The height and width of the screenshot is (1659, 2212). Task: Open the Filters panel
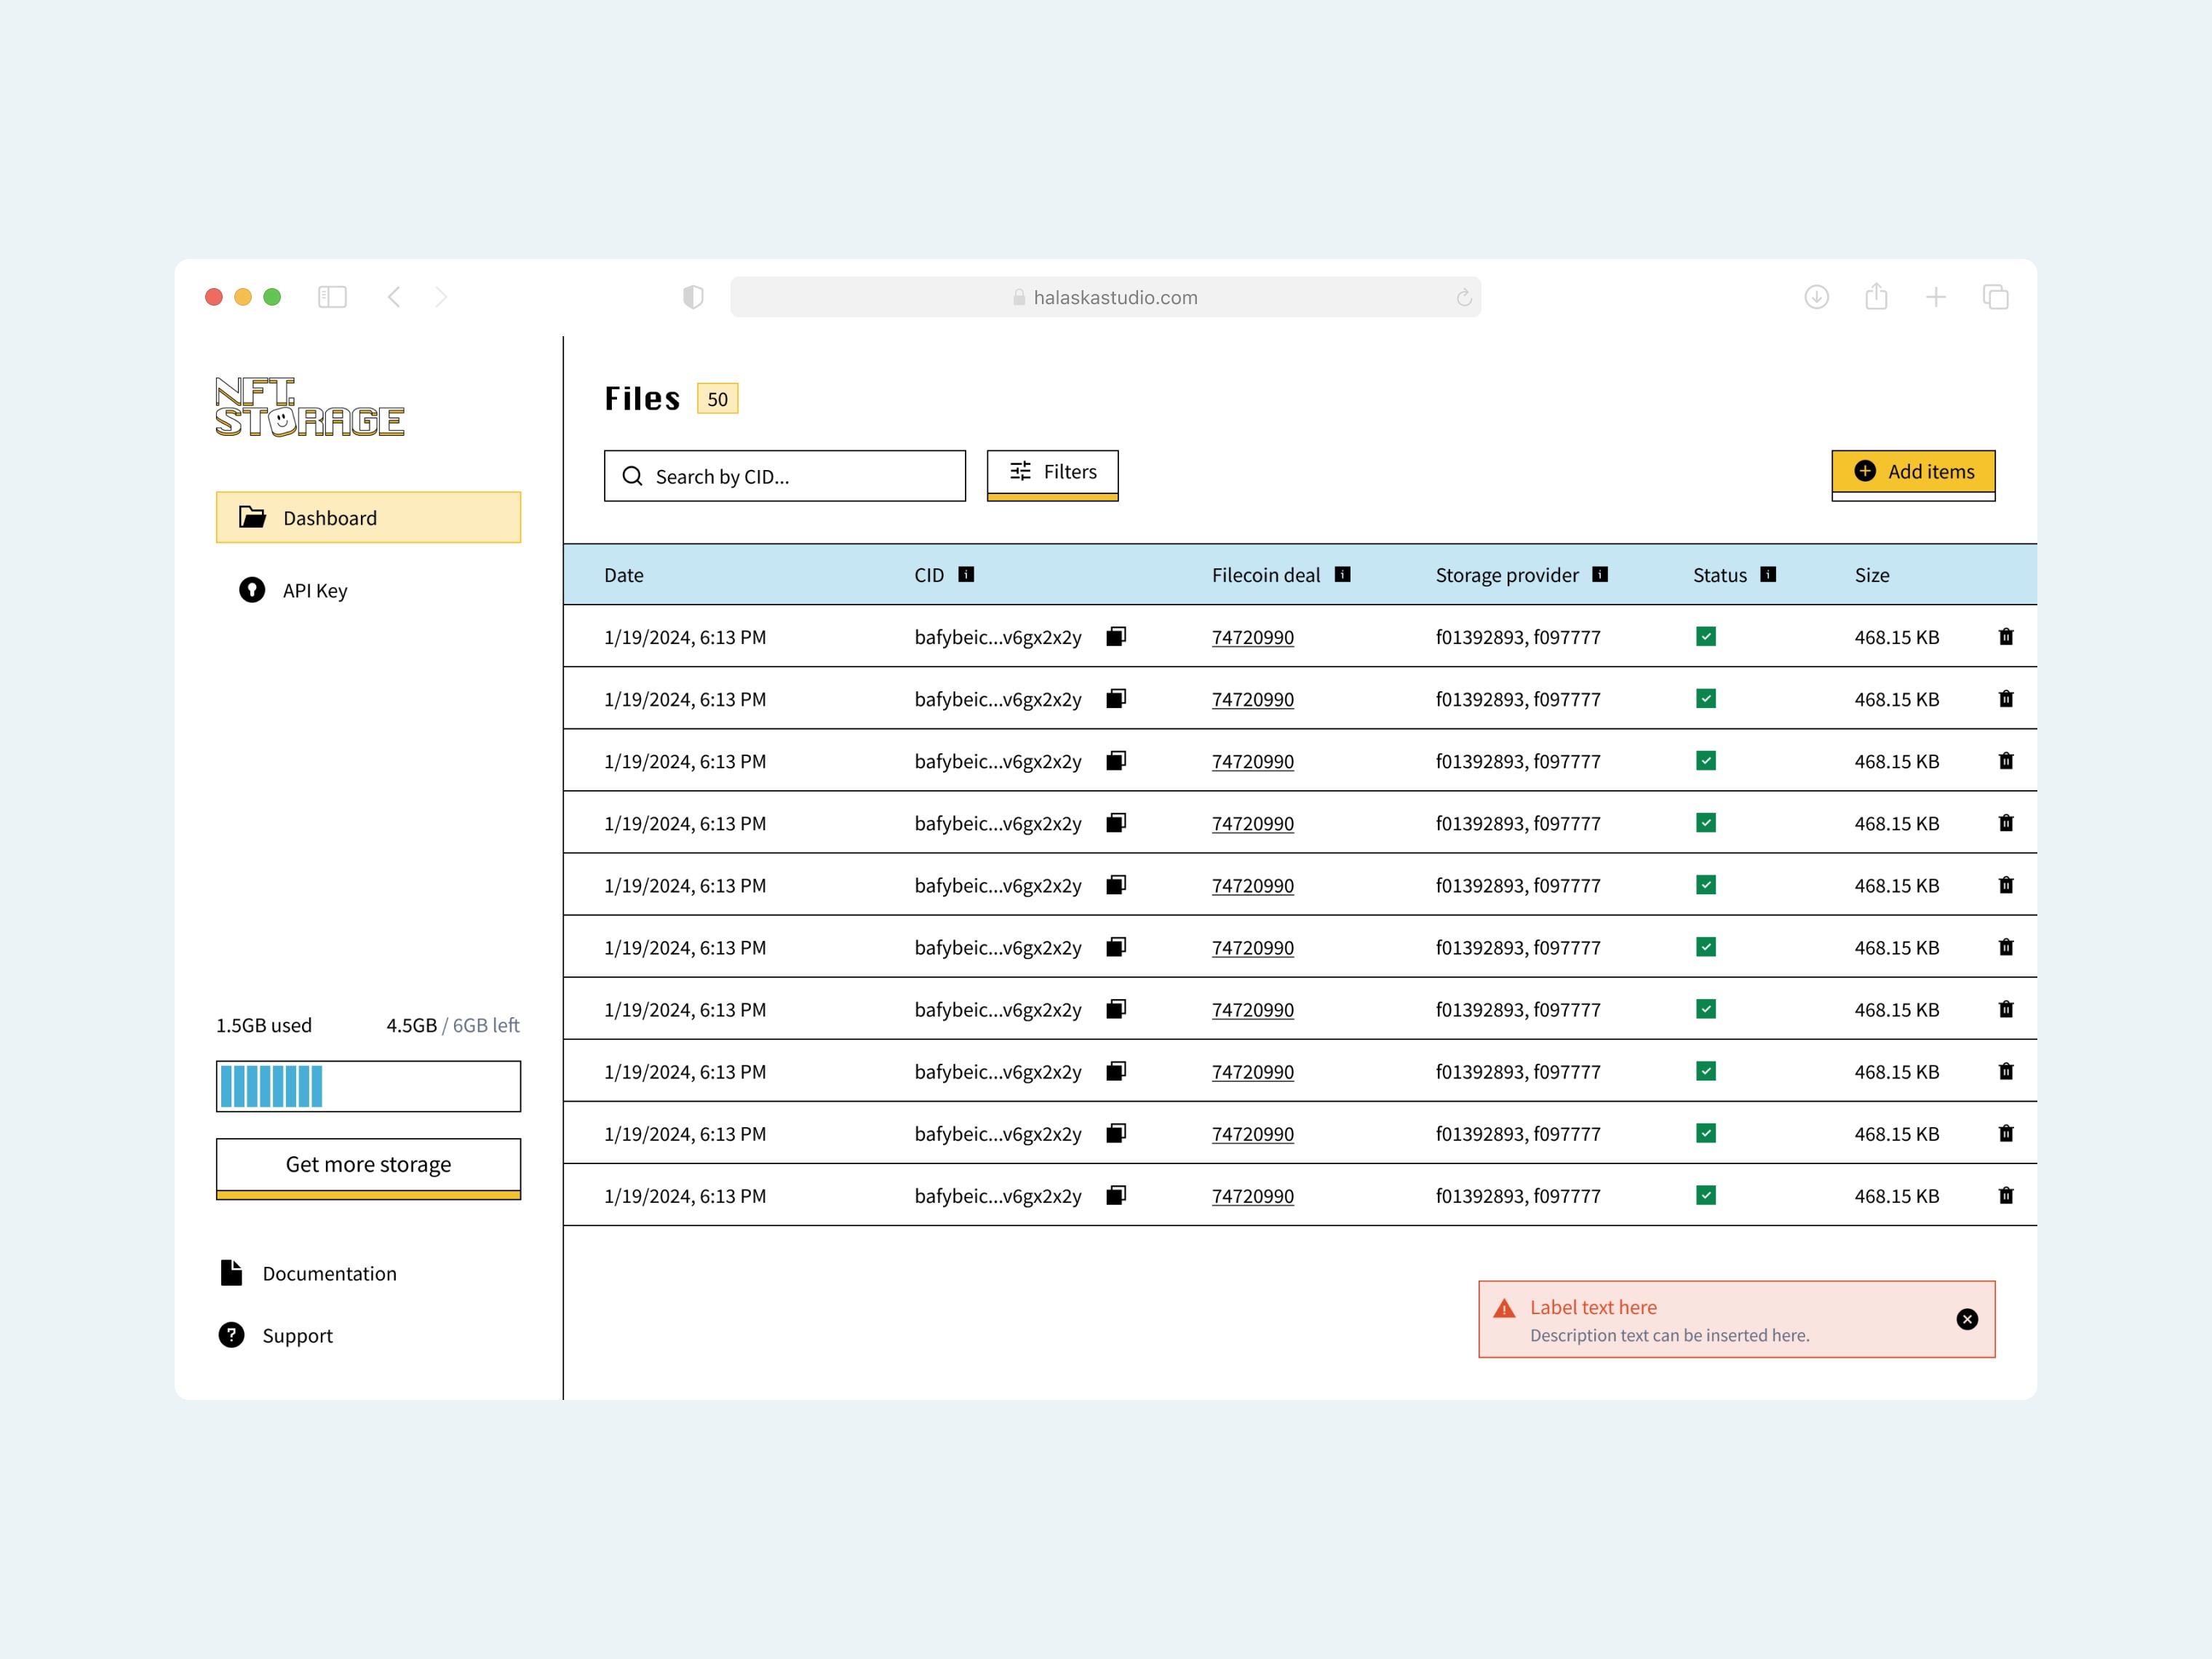pos(1052,473)
